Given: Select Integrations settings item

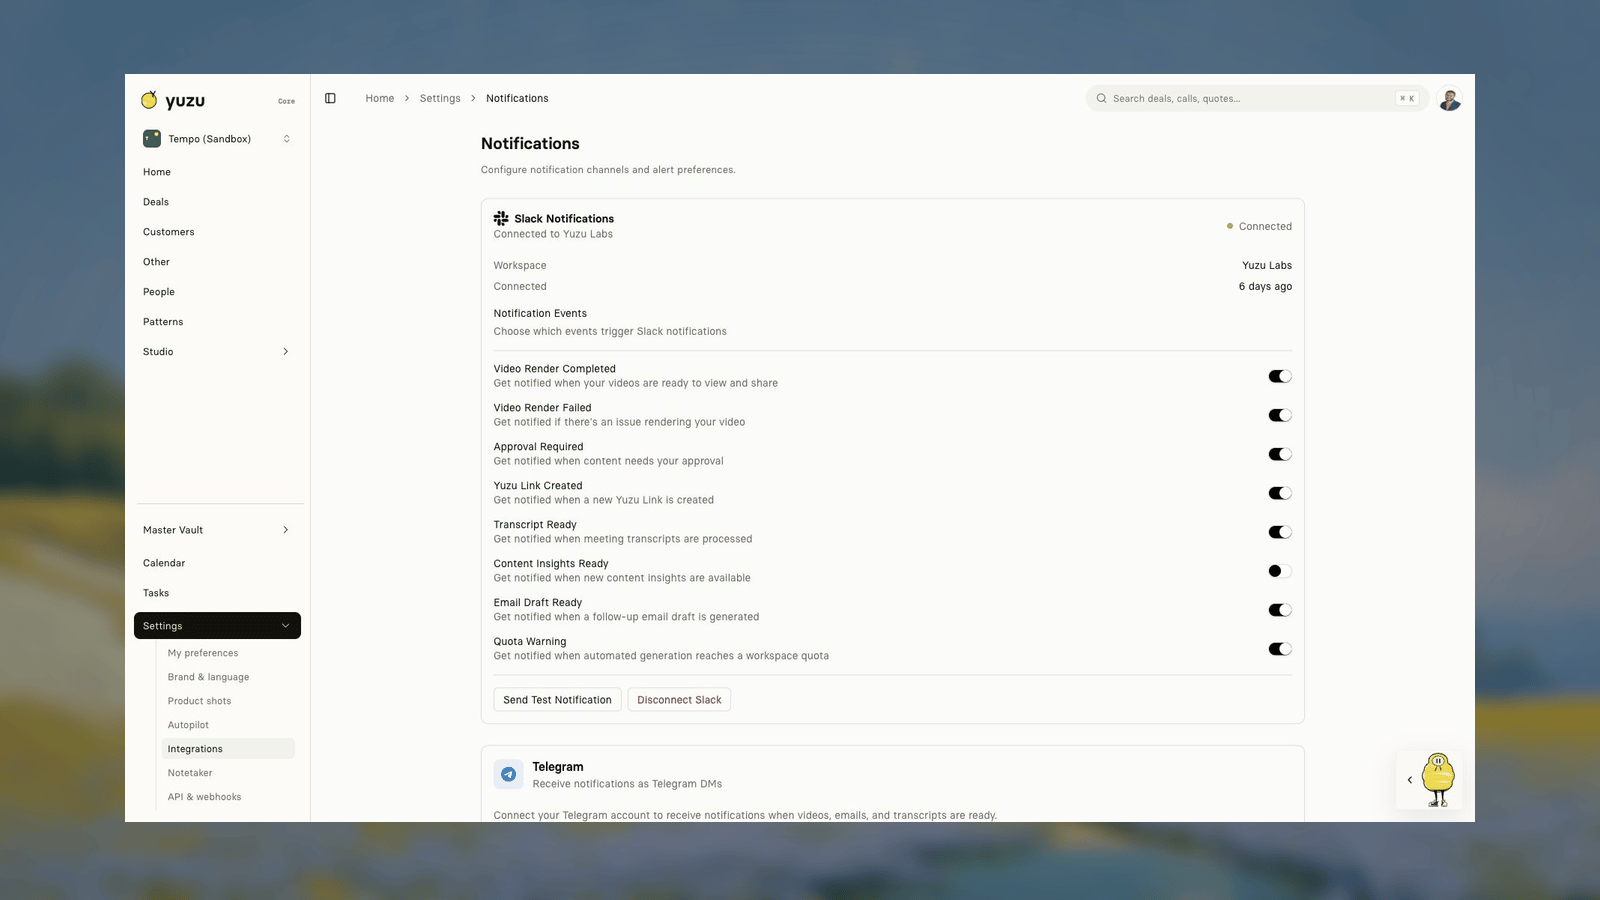Looking at the screenshot, I should pos(228,749).
